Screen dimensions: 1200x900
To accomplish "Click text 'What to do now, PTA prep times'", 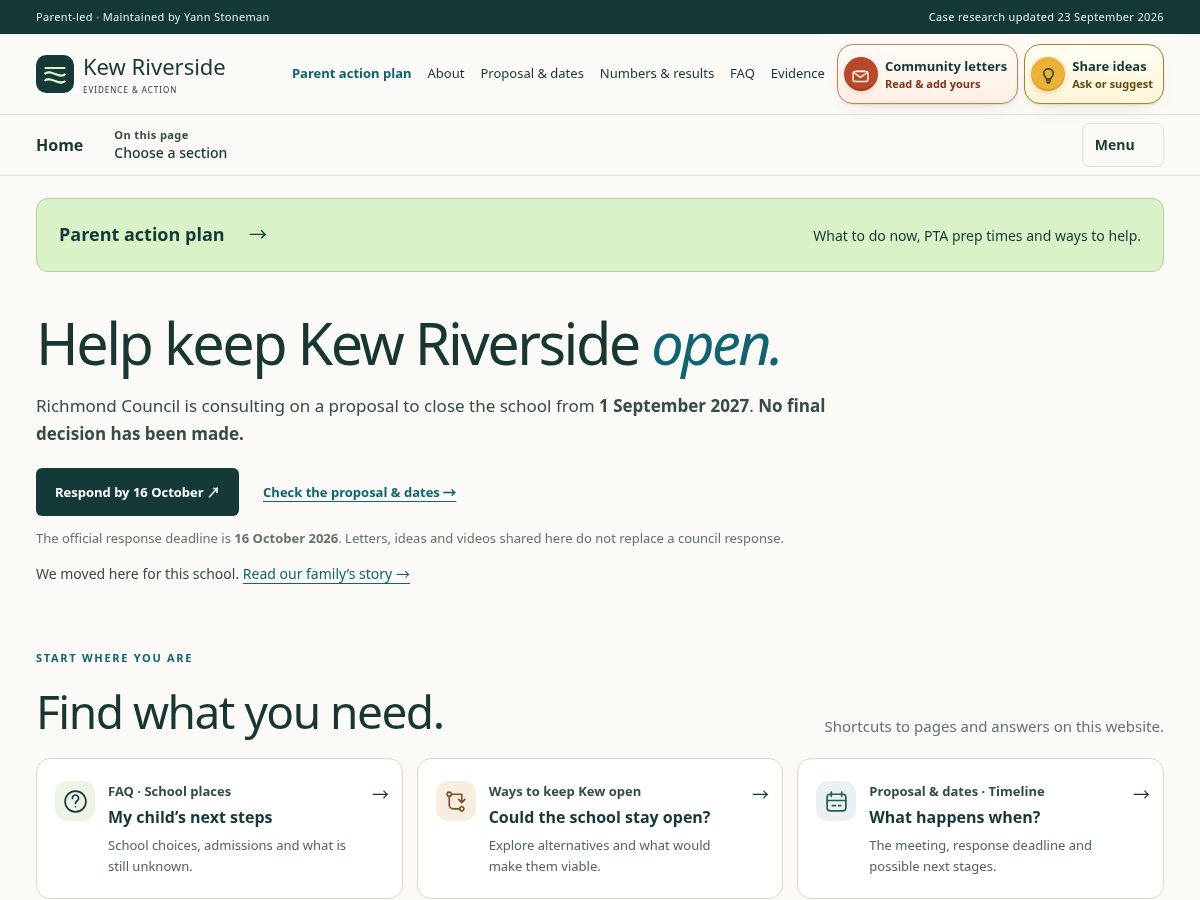I will [917, 236].
